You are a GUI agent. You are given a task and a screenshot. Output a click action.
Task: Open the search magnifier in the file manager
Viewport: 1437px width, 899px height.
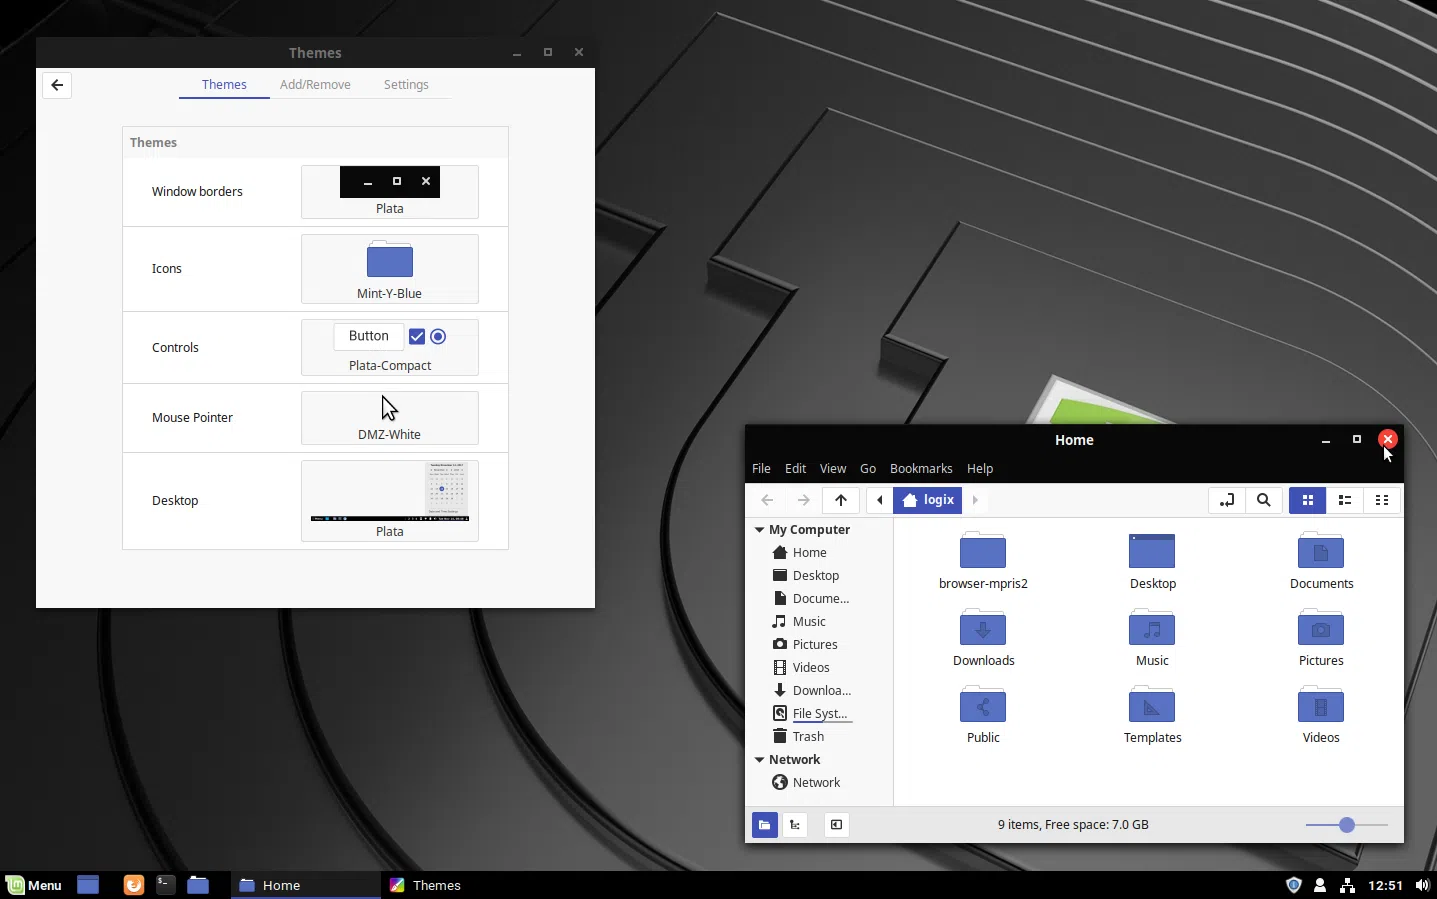(1264, 500)
